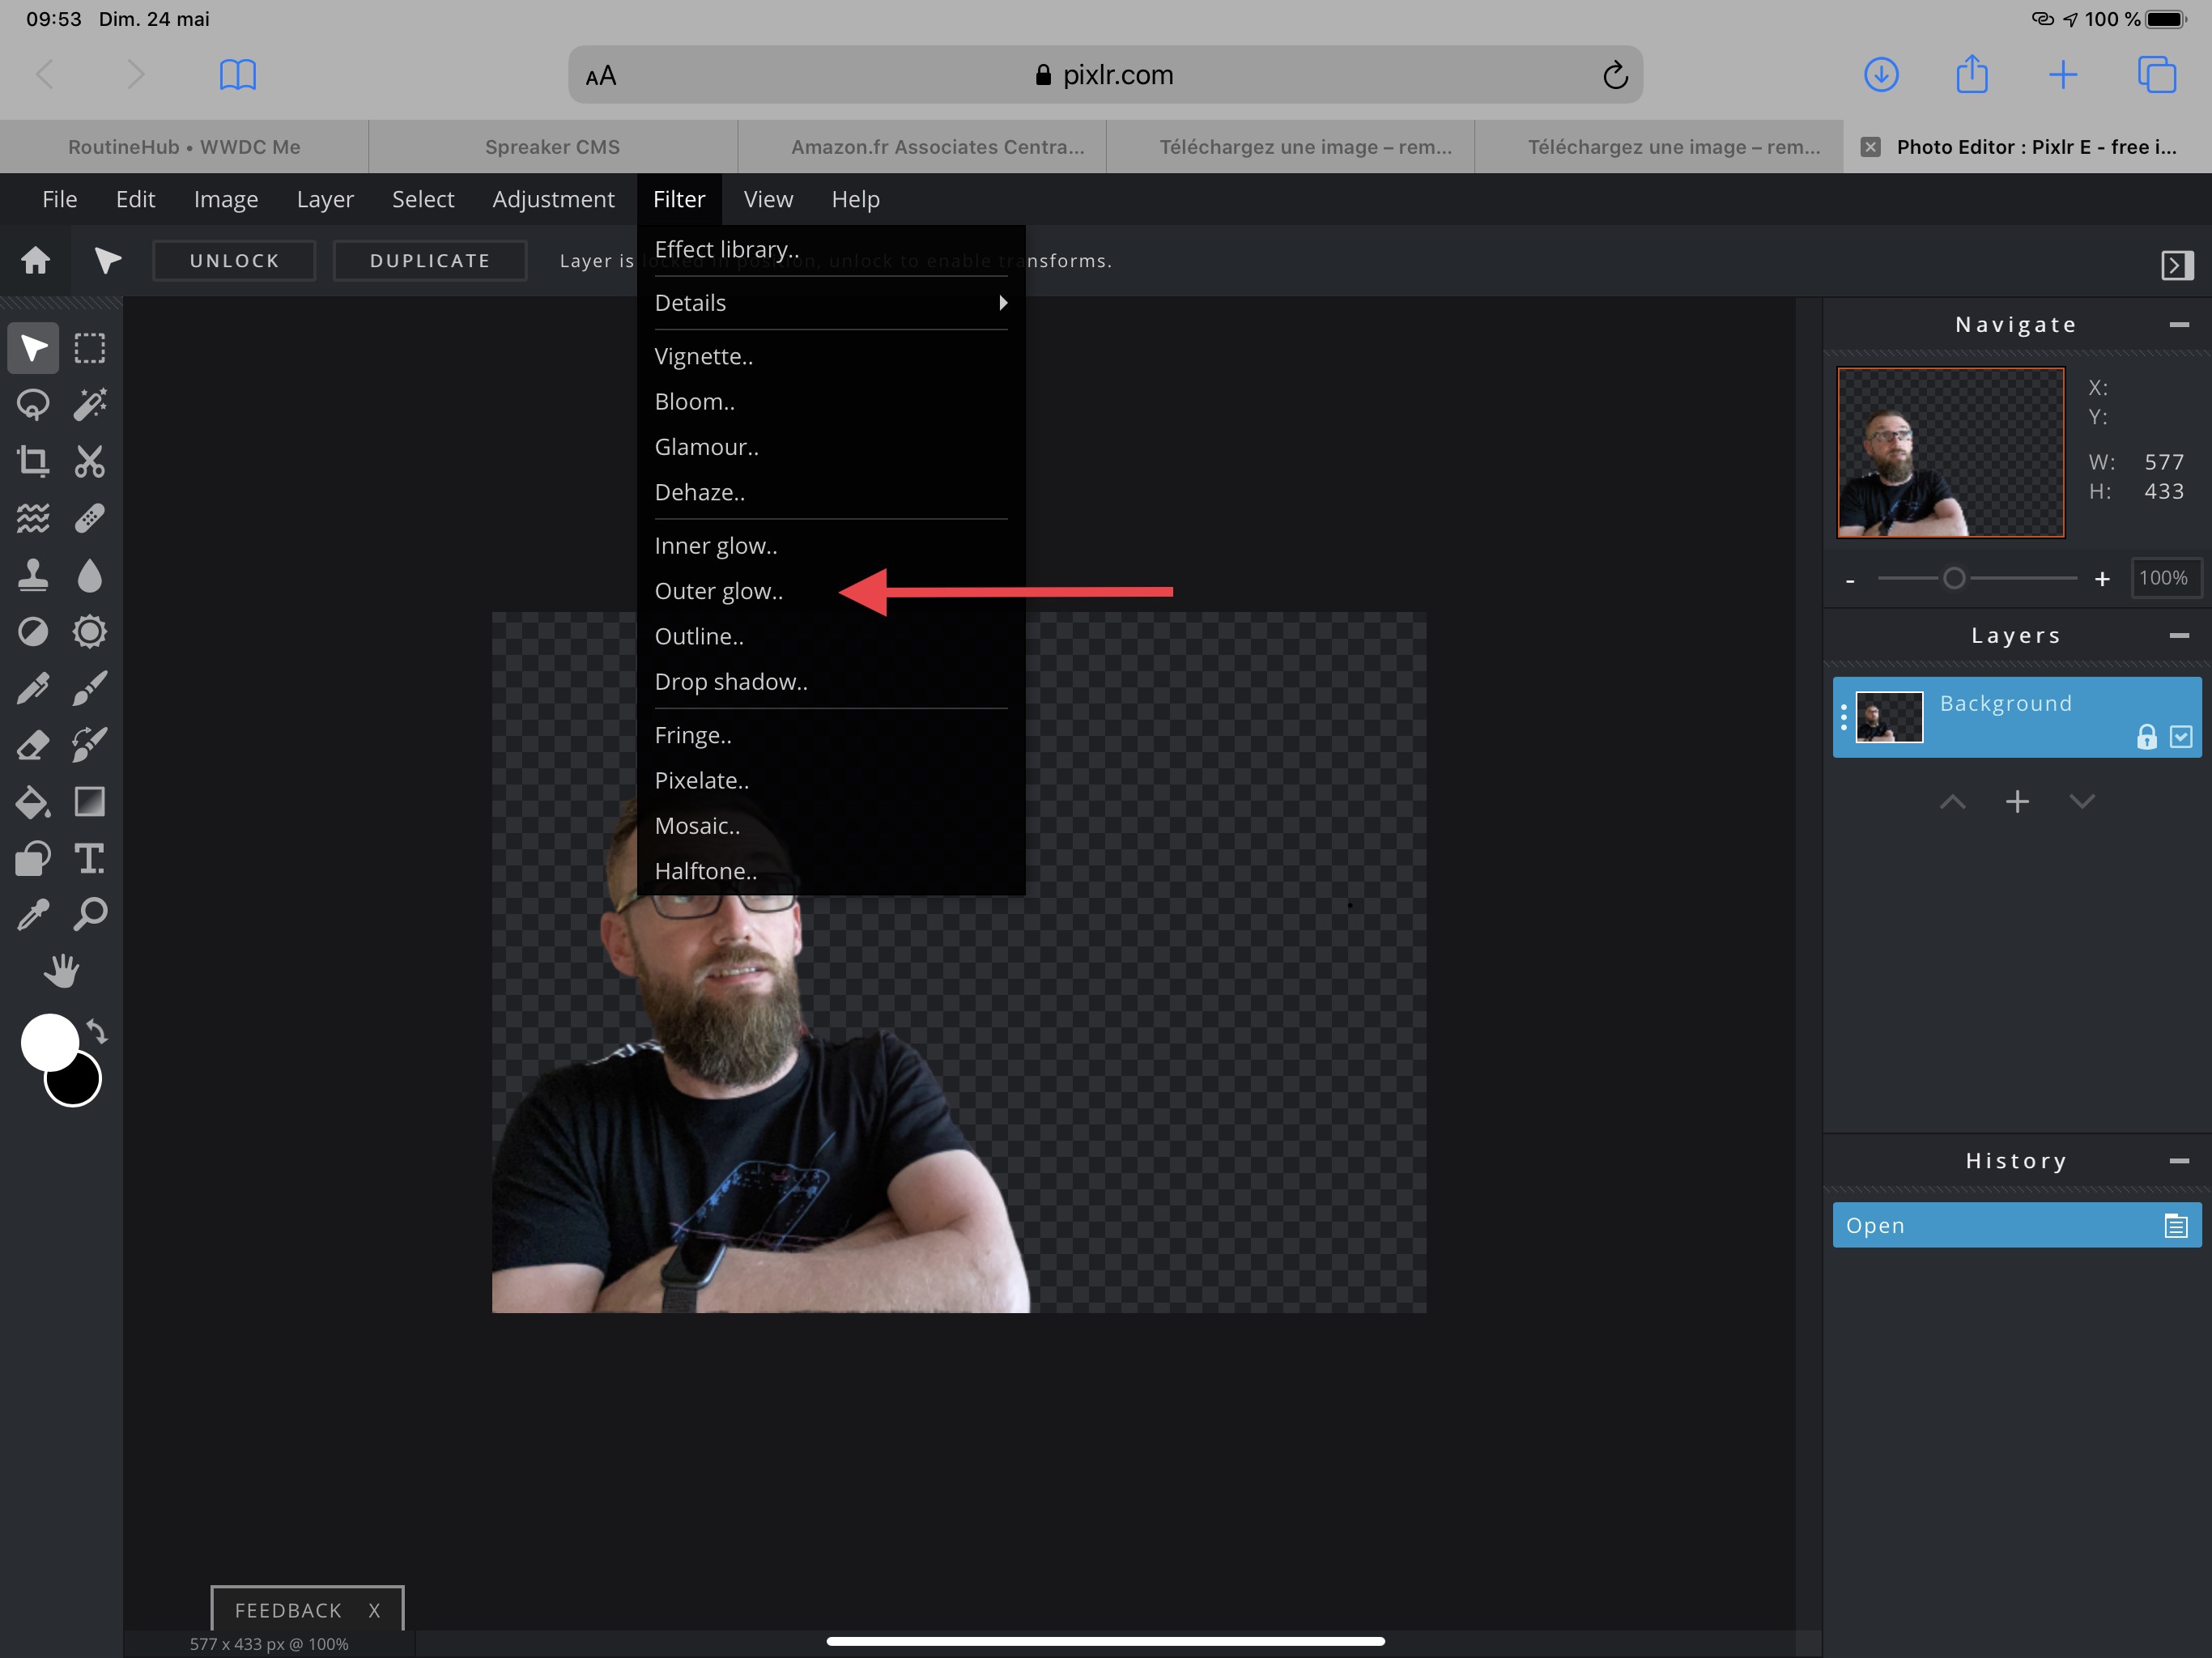Select the Paint Bucket fill tool

click(x=33, y=802)
